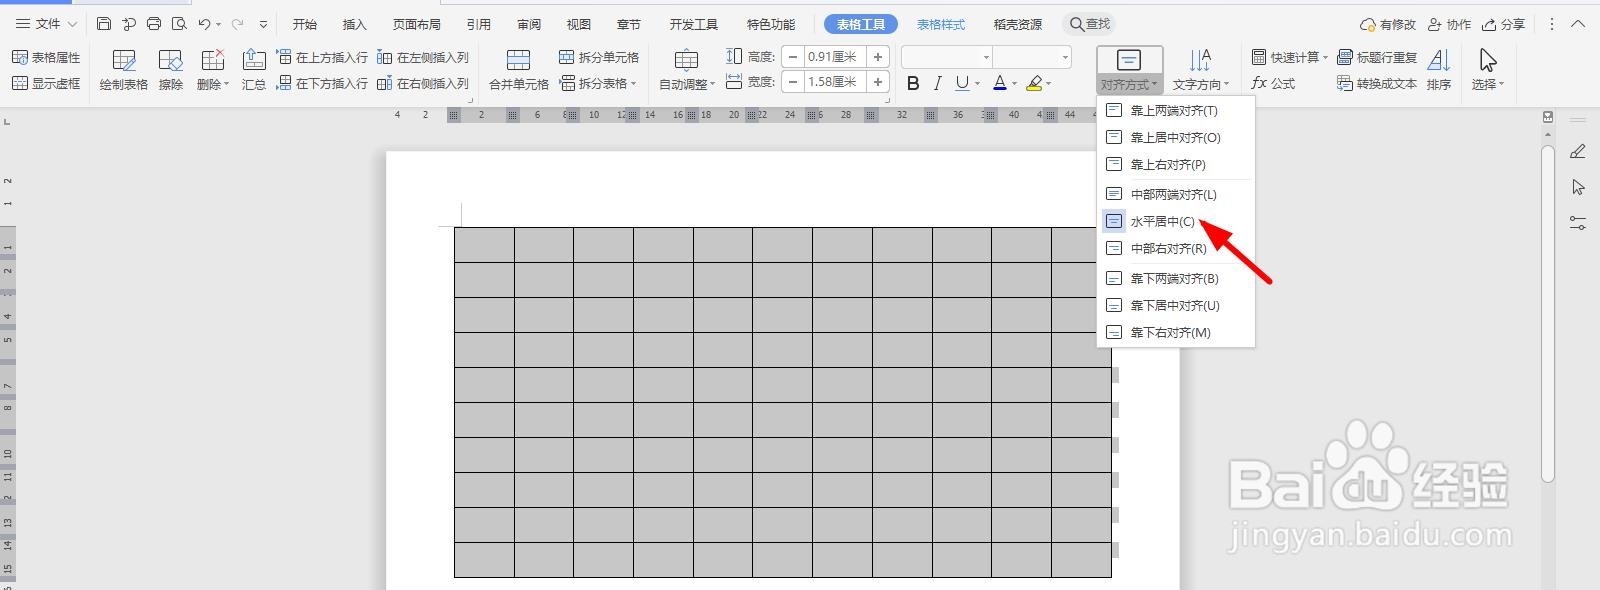Click the Sort (排序) icon
This screenshot has width=1600, height=590.
1439,70
